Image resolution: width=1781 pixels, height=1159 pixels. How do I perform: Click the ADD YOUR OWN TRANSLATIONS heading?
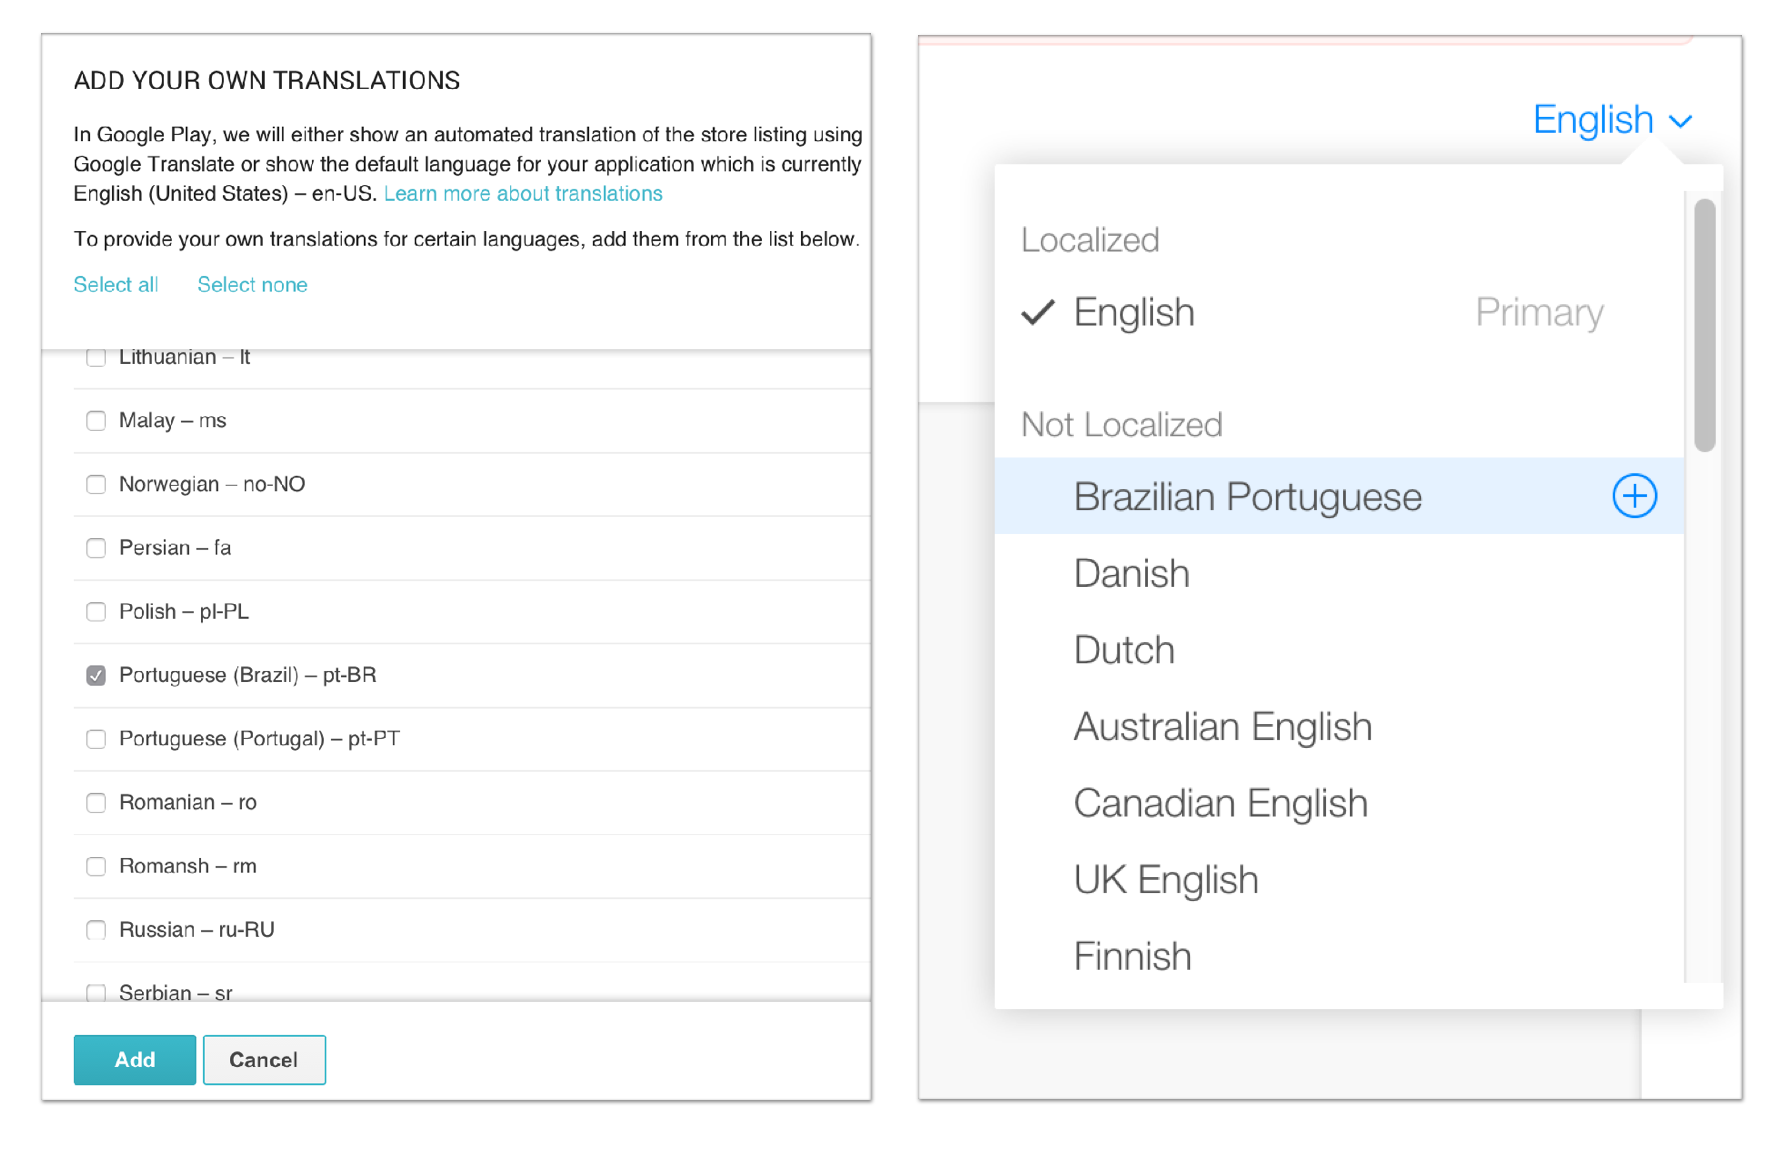click(x=267, y=80)
